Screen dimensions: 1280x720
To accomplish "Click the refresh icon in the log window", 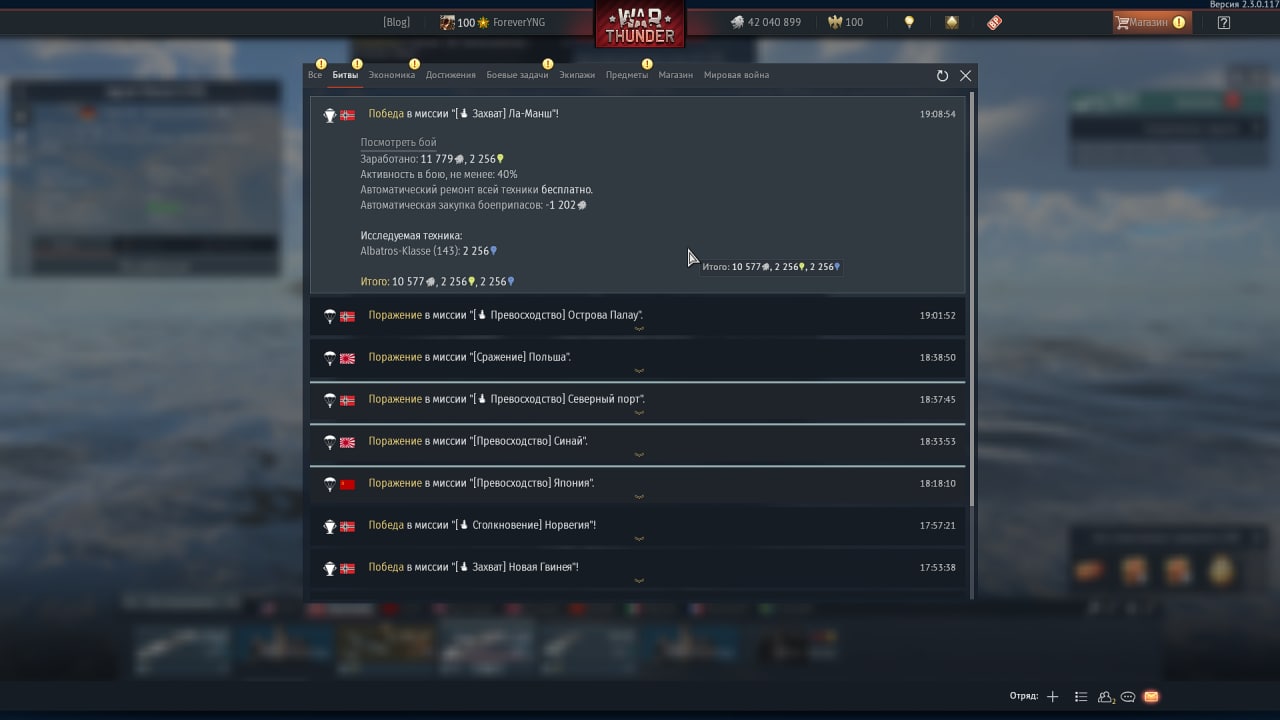I will [x=942, y=76].
